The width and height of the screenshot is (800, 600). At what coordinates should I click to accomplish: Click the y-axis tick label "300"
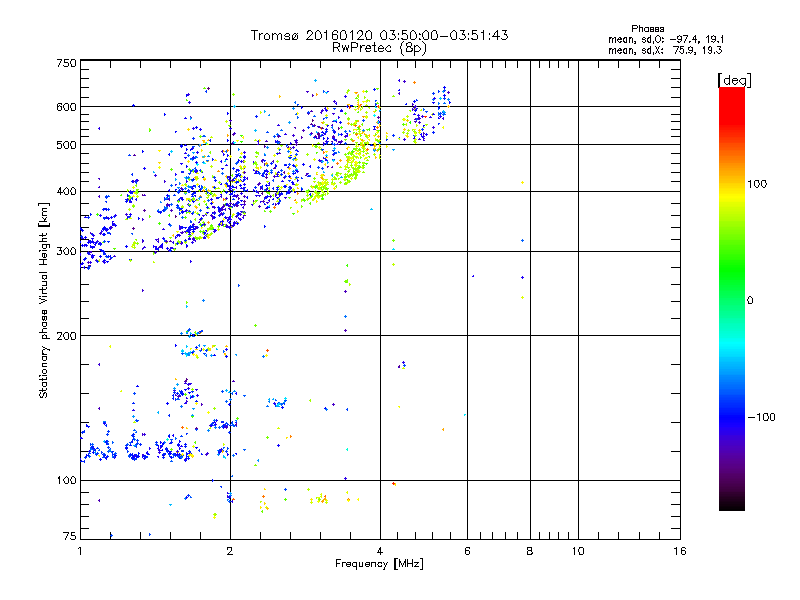[x=66, y=252]
